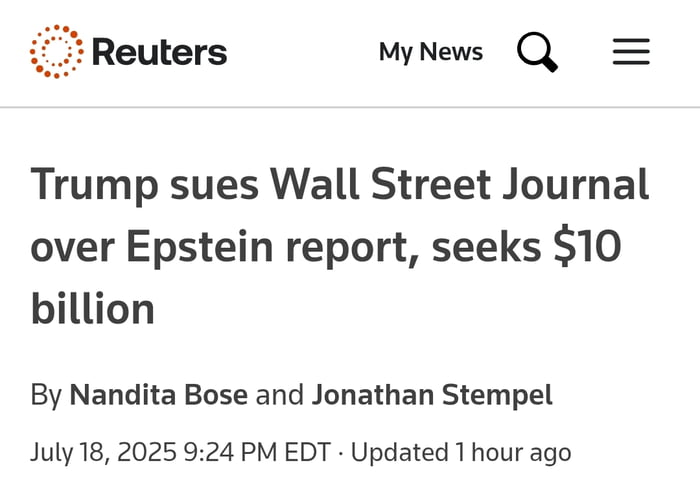Open author Nandita Bose's profile

[x=158, y=395]
